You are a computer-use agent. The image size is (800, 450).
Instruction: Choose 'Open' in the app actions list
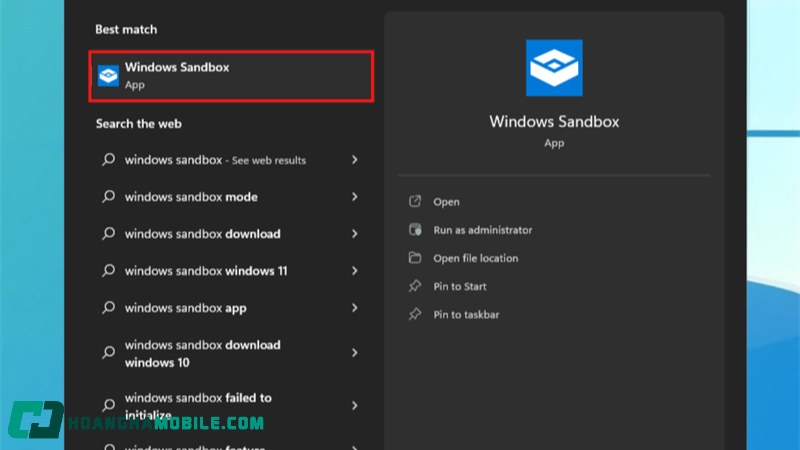pyautogui.click(x=446, y=202)
